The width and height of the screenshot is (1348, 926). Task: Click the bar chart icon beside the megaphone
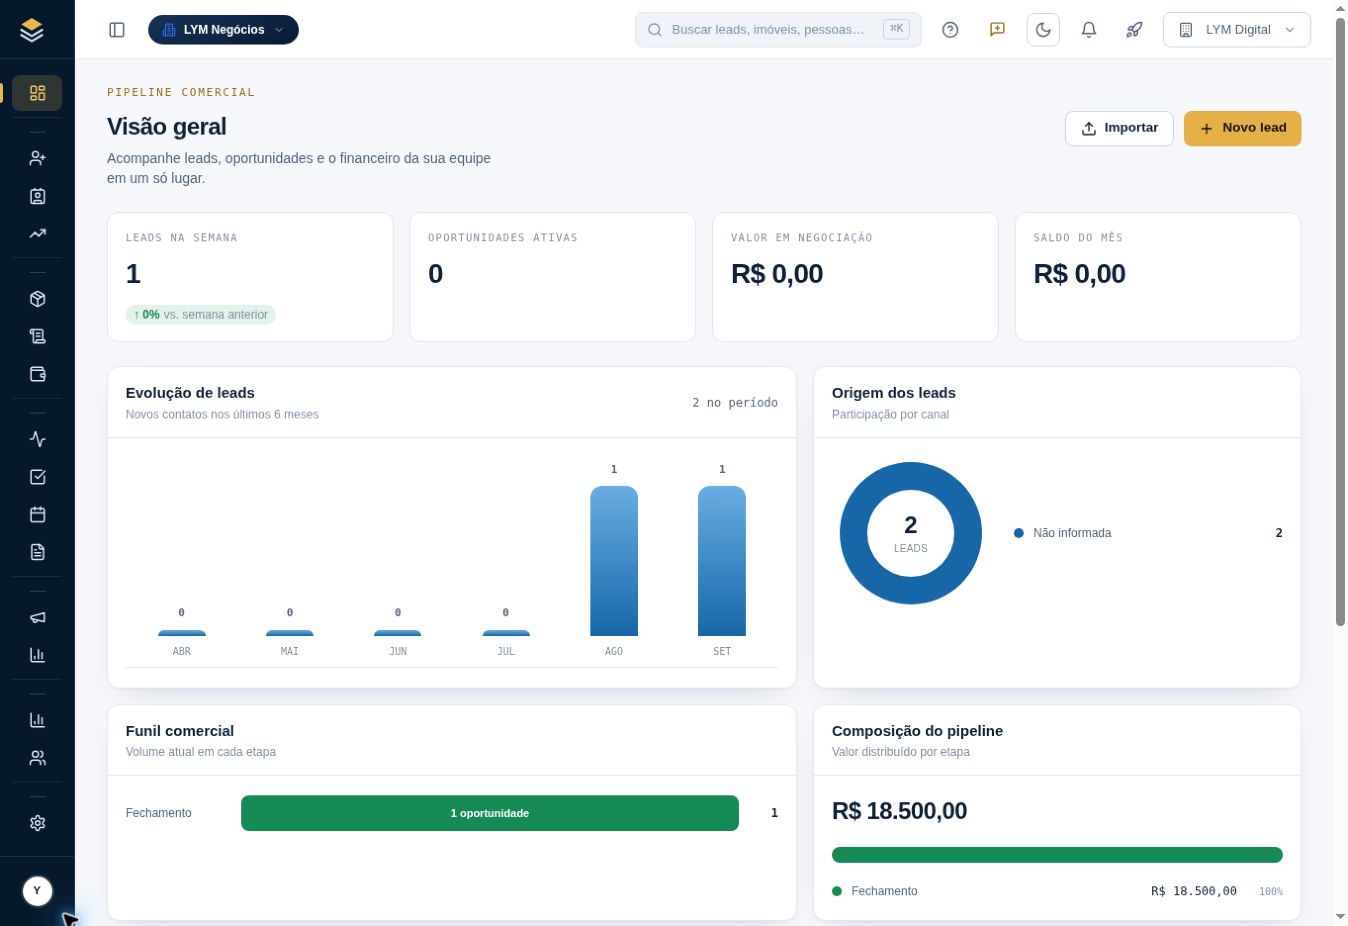pos(37,655)
